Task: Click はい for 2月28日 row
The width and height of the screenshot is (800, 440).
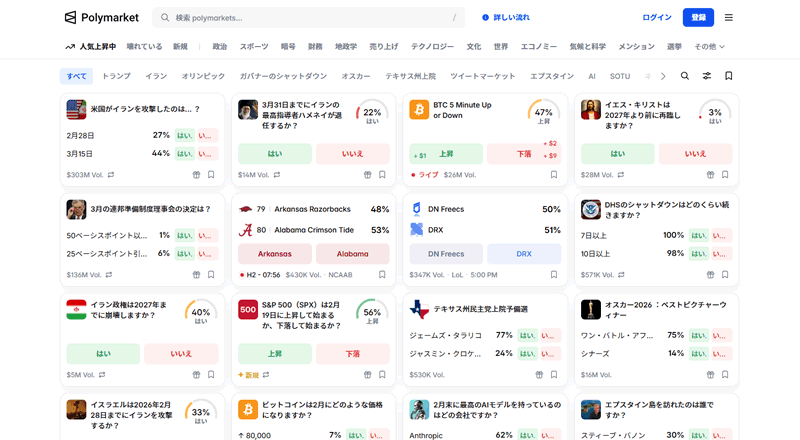Action: (184, 136)
